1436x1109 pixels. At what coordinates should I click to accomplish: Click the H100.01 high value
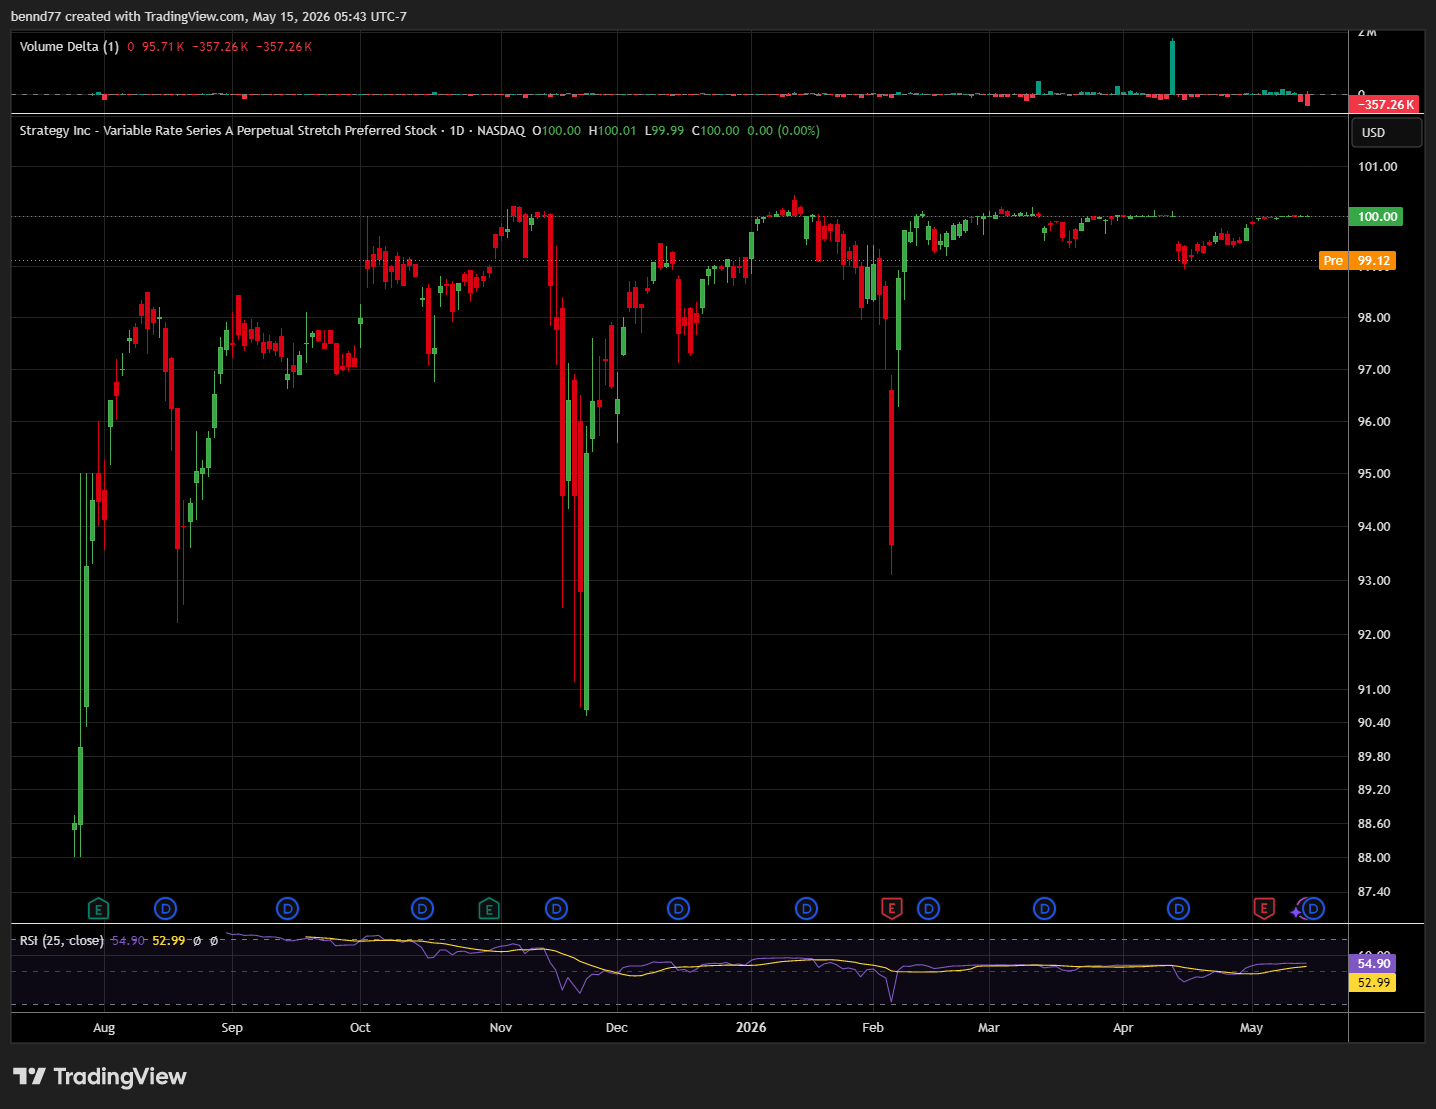click(x=612, y=131)
